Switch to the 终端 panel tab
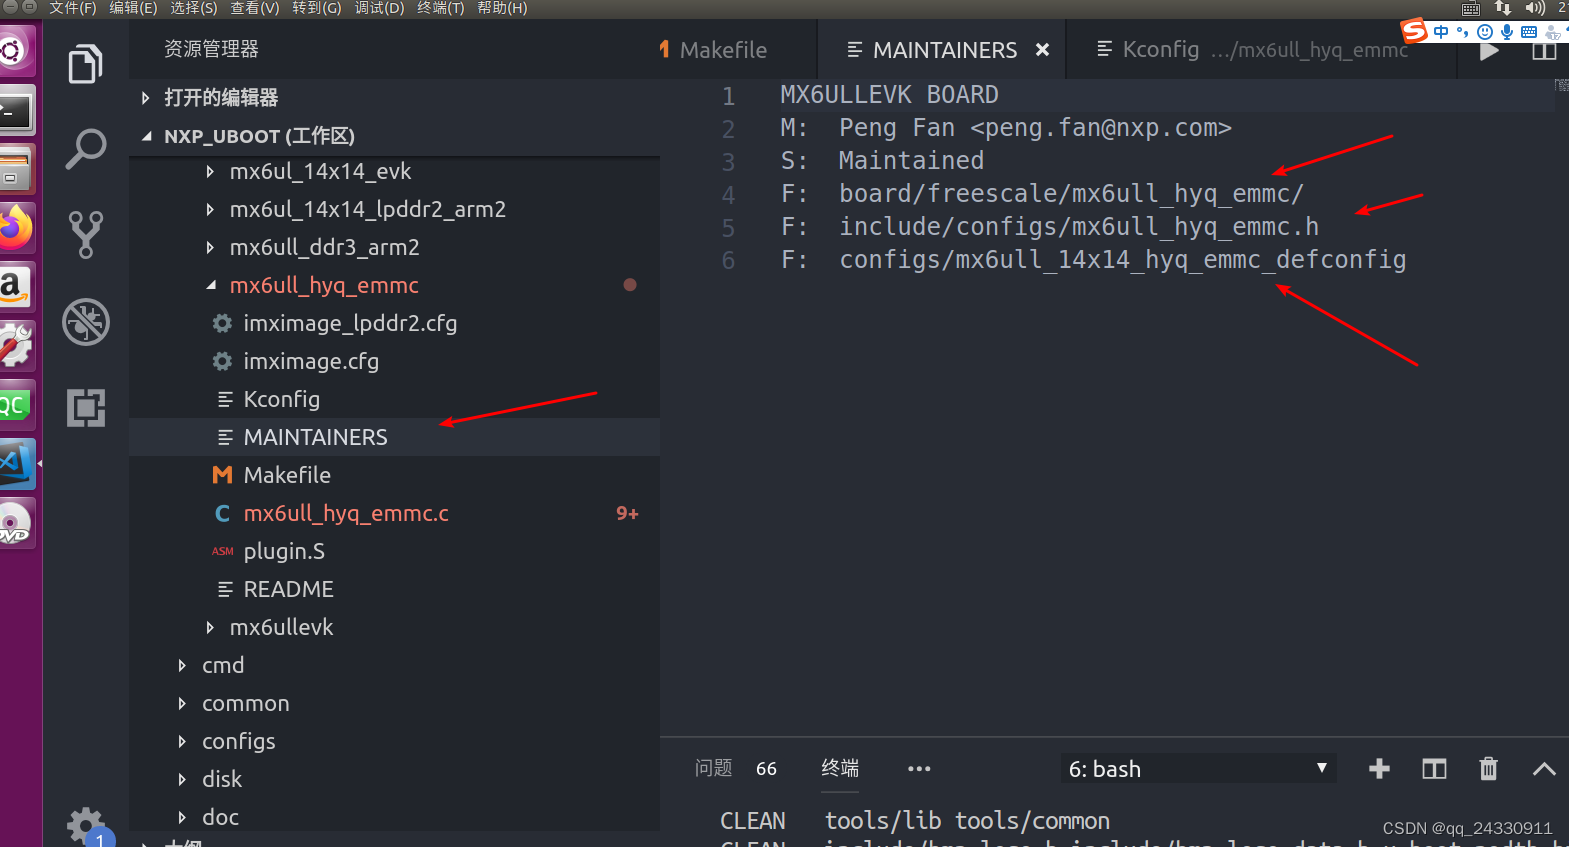1569x847 pixels. pyautogui.click(x=840, y=768)
